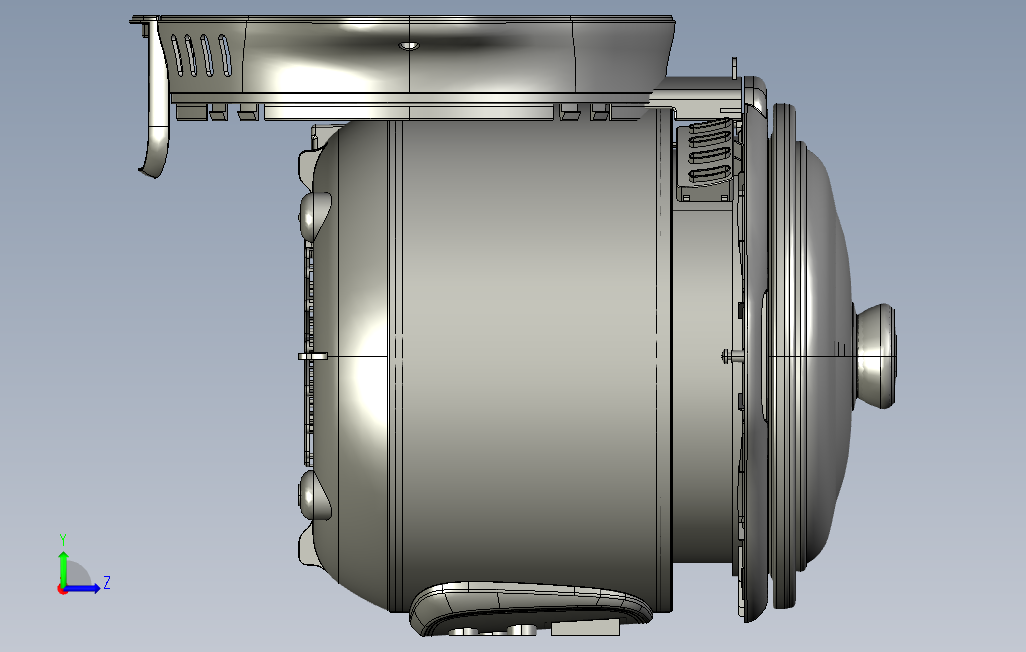The image size is (1026, 652).
Task: Click the green Y axis of the triad
Action: tap(63, 568)
